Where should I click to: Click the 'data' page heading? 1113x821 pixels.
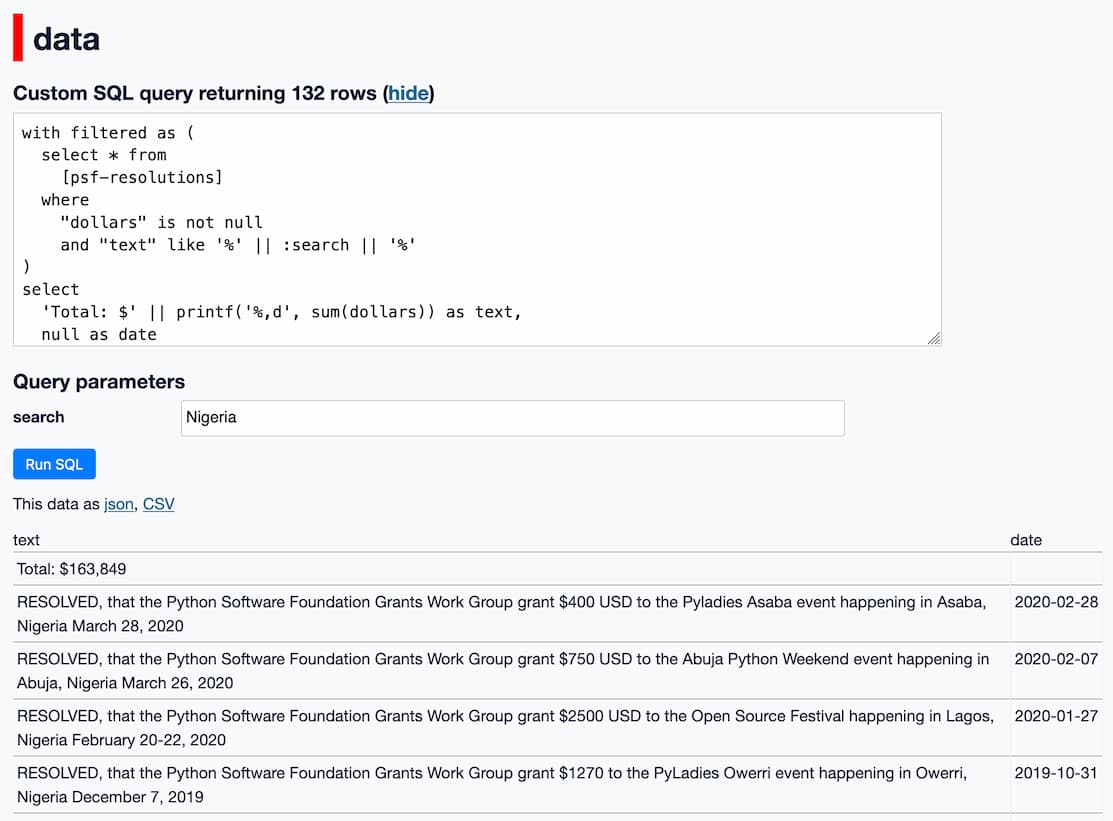66,38
